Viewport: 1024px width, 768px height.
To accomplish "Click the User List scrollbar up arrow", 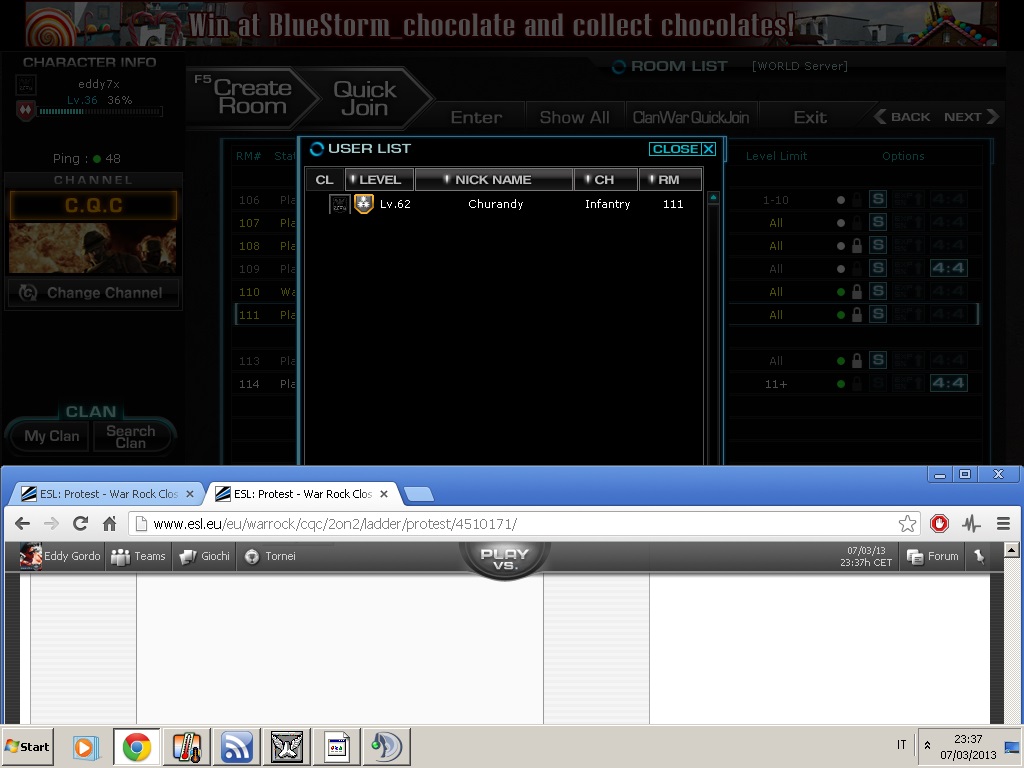I will click(x=713, y=198).
